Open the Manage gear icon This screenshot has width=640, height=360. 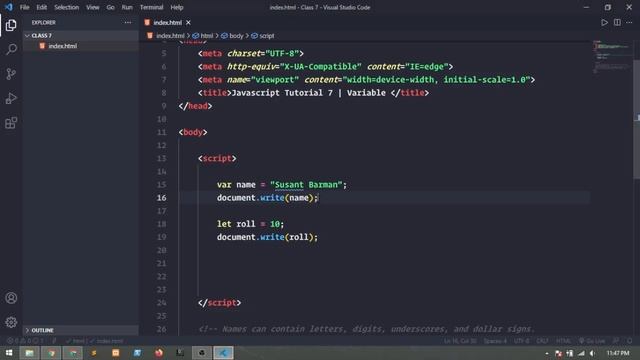(x=11, y=322)
